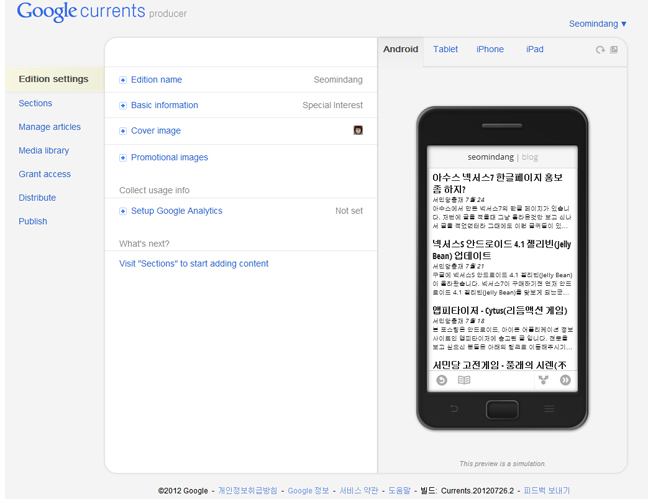648x499 pixels.
Task: Tap the 앱피타이저 - Cytus article headline
Action: click(x=500, y=310)
